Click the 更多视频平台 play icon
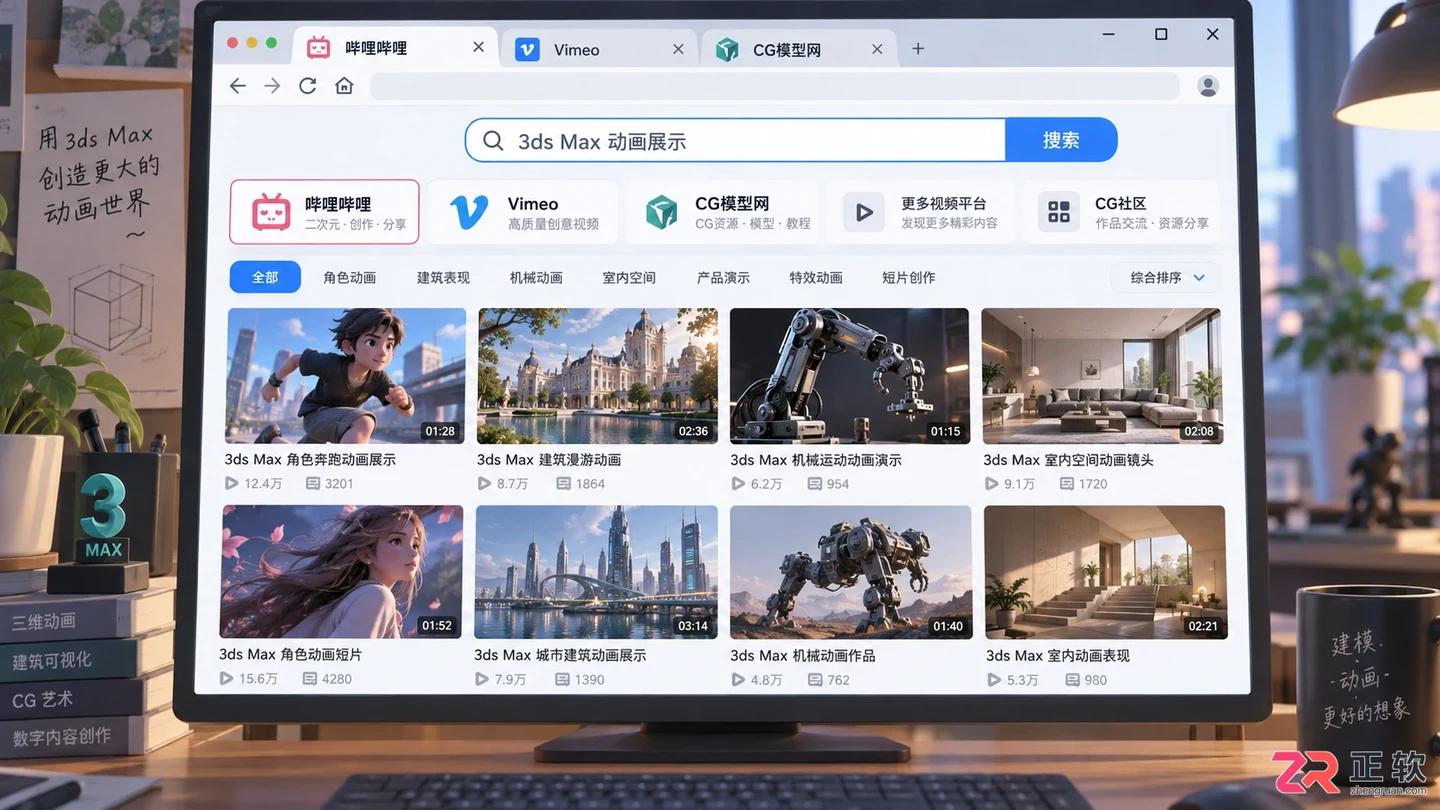Image resolution: width=1440 pixels, height=810 pixels. pyautogui.click(x=864, y=212)
